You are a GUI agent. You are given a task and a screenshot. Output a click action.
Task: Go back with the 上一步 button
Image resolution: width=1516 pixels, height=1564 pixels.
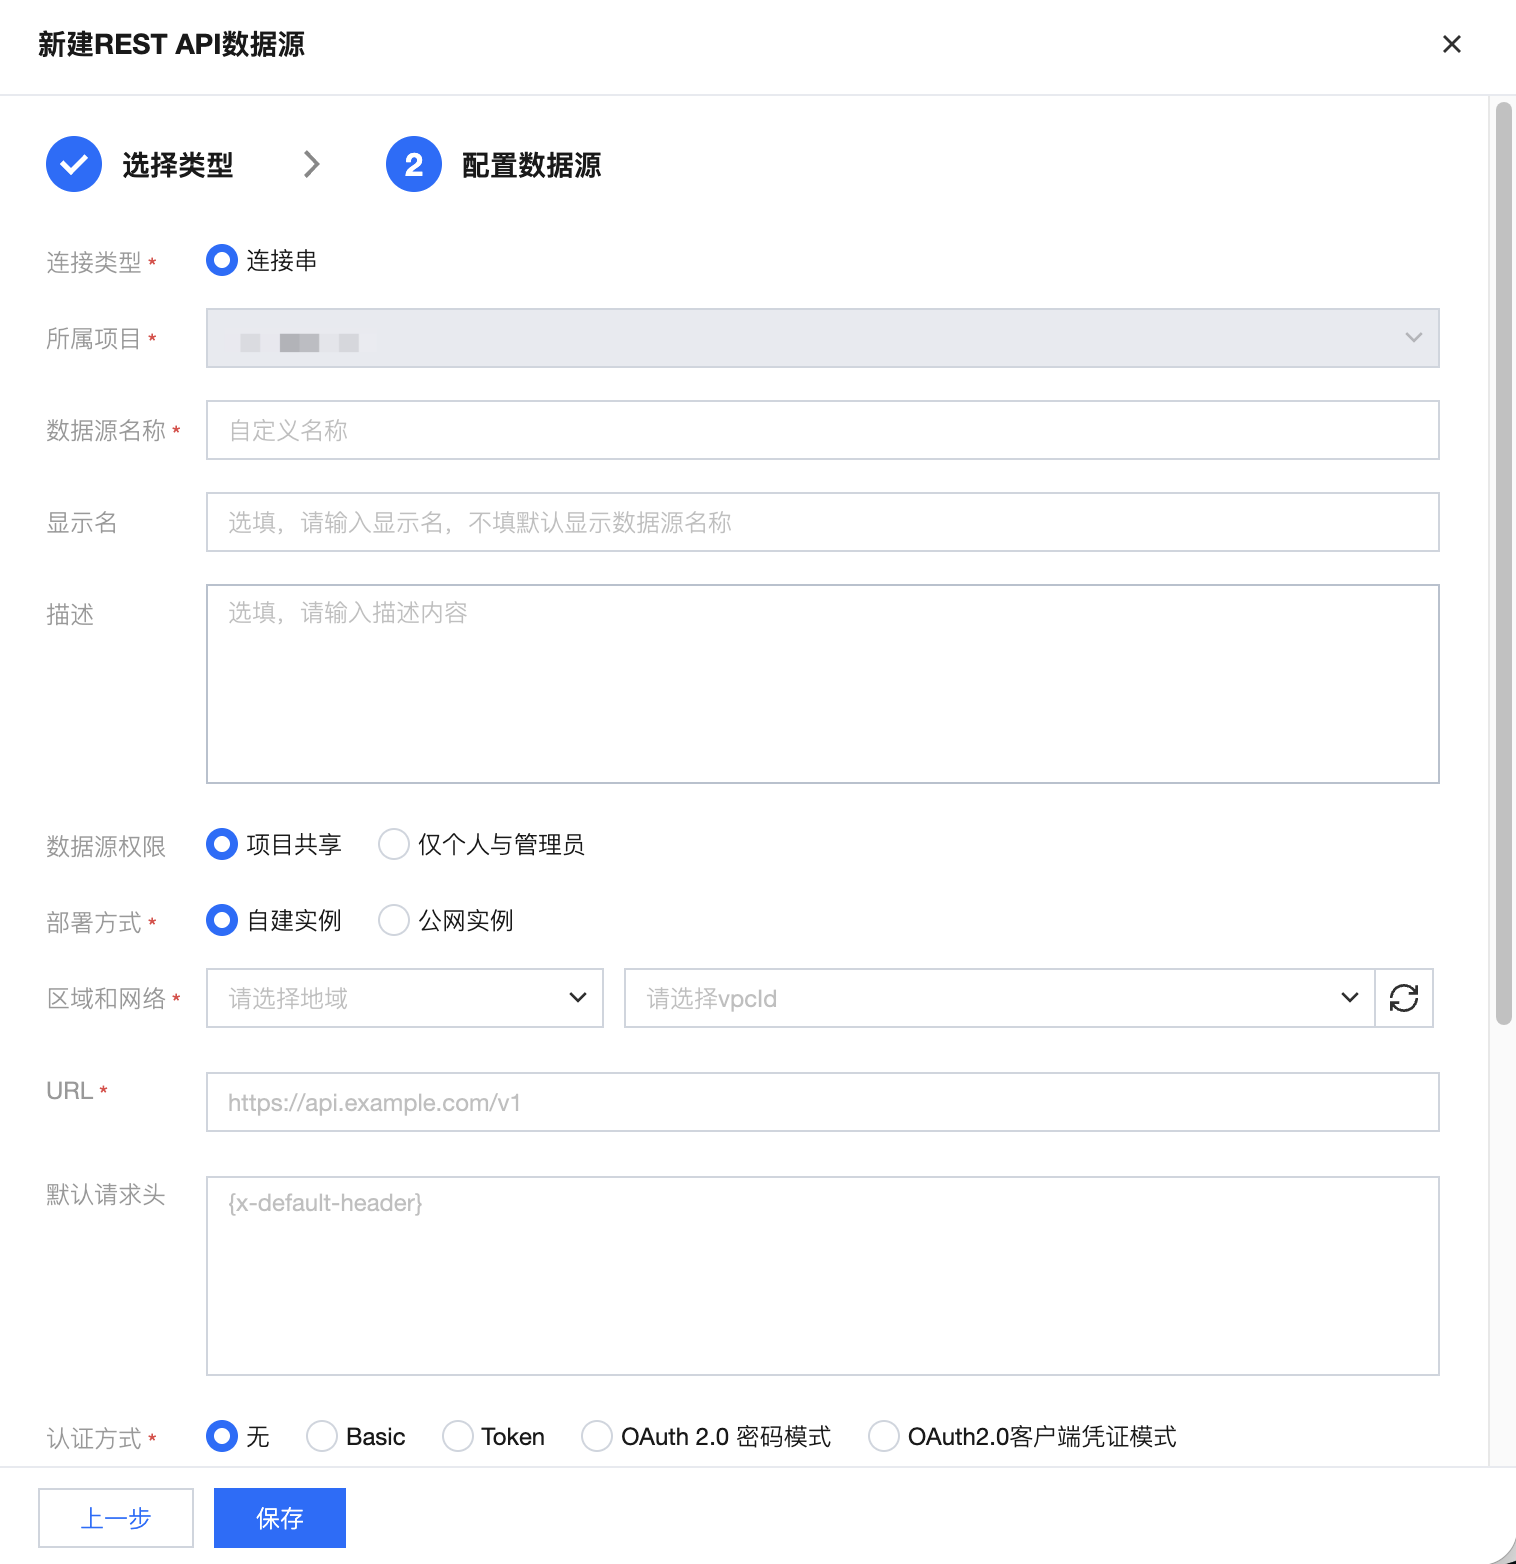(x=116, y=1518)
